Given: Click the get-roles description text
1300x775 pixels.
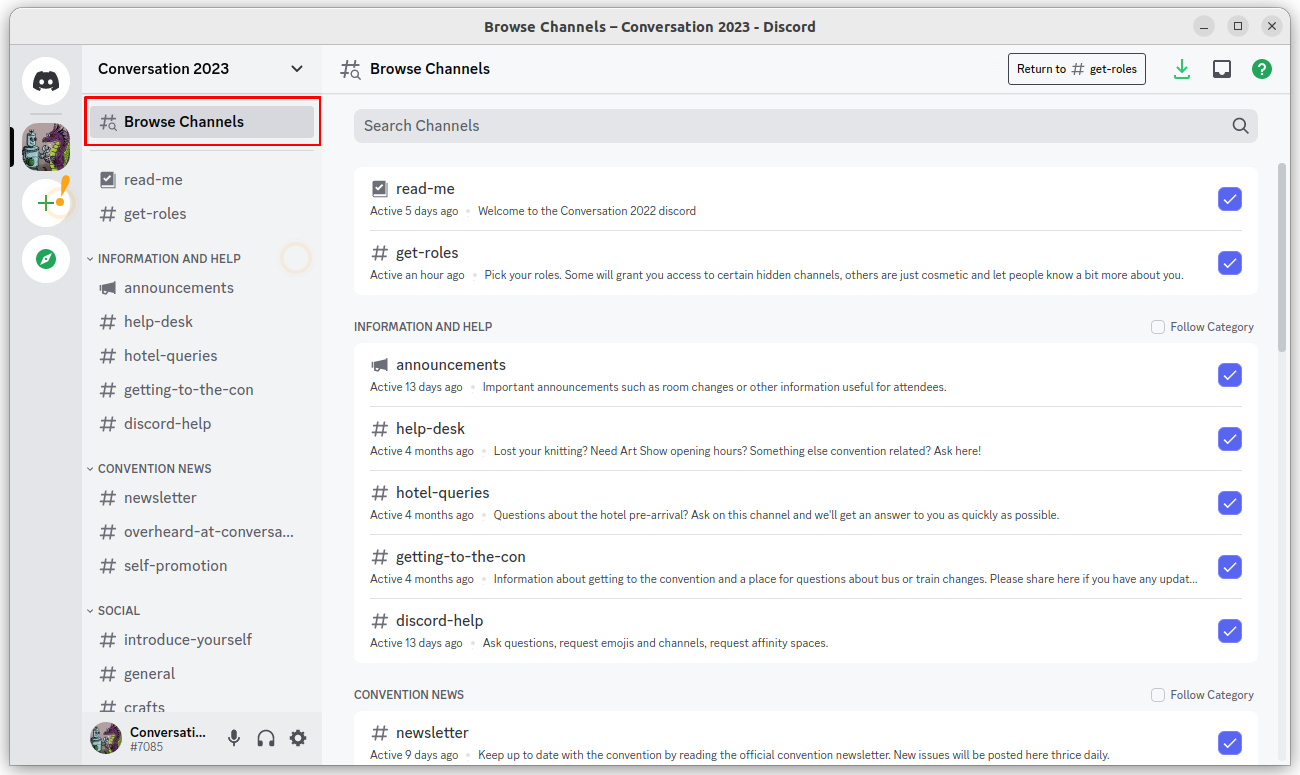Looking at the screenshot, I should click(x=834, y=275).
